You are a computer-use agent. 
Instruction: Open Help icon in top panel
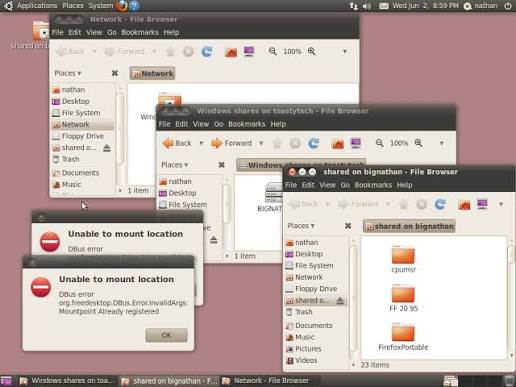[x=134, y=6]
